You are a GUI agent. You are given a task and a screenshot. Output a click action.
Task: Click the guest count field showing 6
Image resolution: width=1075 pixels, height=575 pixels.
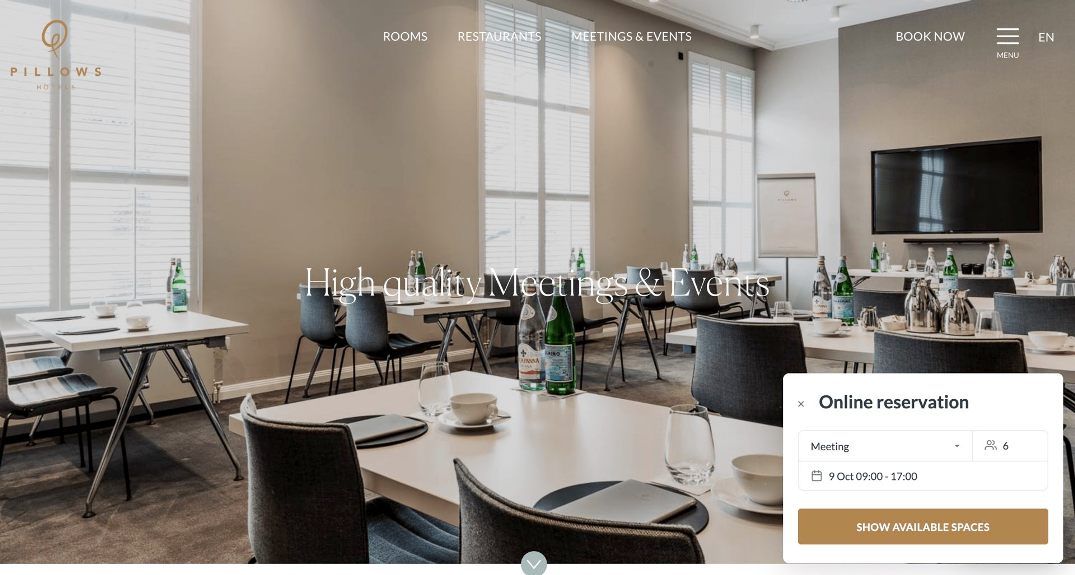pos(1010,446)
